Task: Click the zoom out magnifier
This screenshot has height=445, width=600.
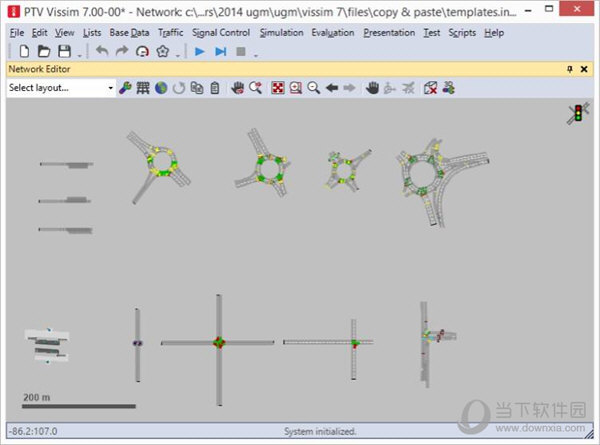Action: (x=313, y=88)
